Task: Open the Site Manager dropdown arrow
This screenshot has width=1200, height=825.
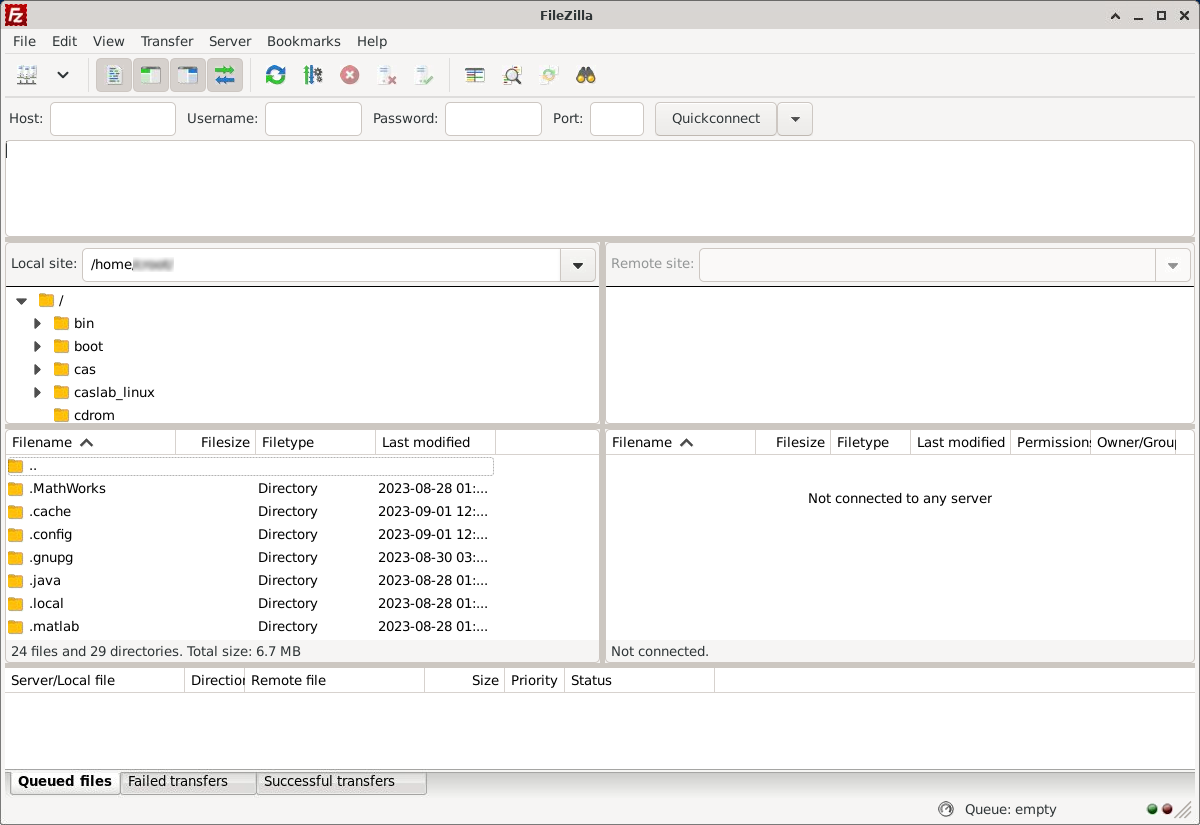Action: [x=63, y=75]
